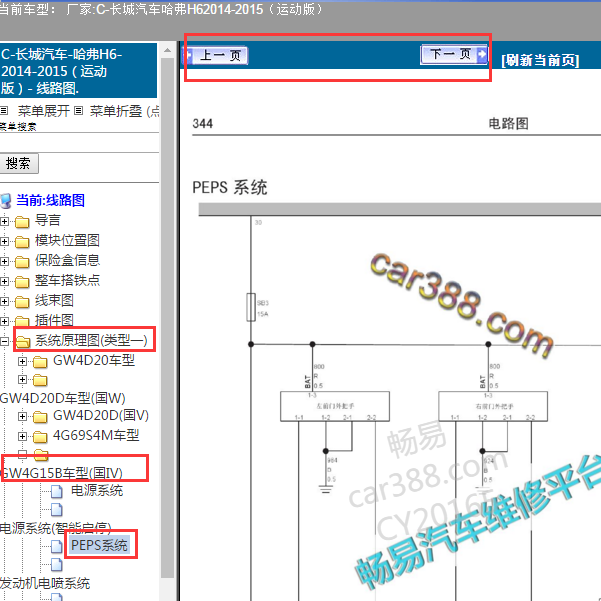This screenshot has width=601, height=601.
Task: Select 系统原理图(类型一) tree item
Action: [x=91, y=340]
